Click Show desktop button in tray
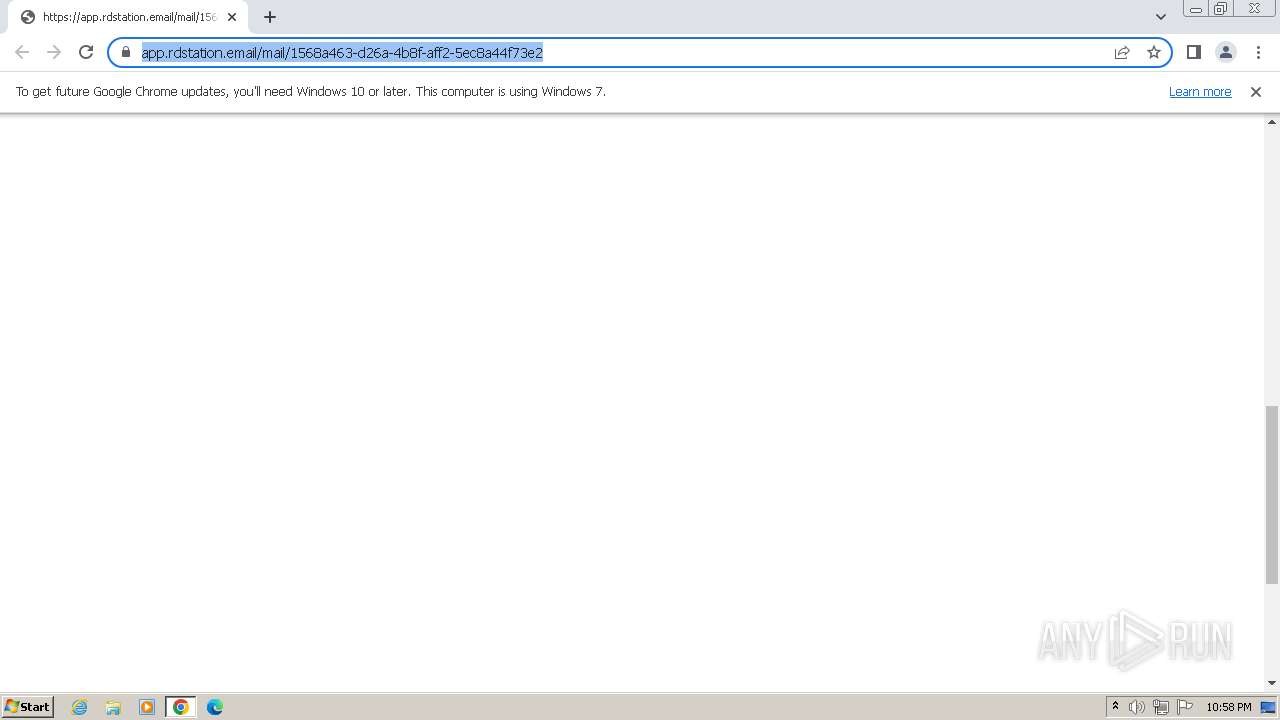This screenshot has width=1280, height=720. [x=1269, y=707]
